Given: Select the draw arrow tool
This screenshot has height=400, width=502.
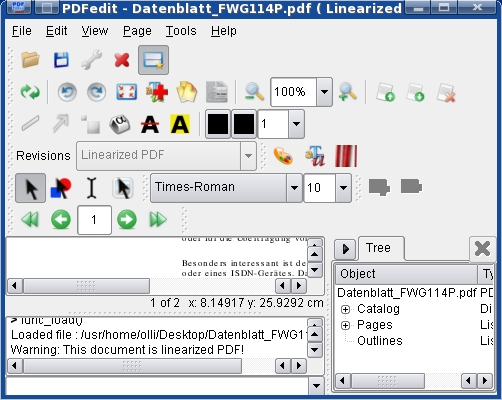Looking at the screenshot, I should (61, 124).
